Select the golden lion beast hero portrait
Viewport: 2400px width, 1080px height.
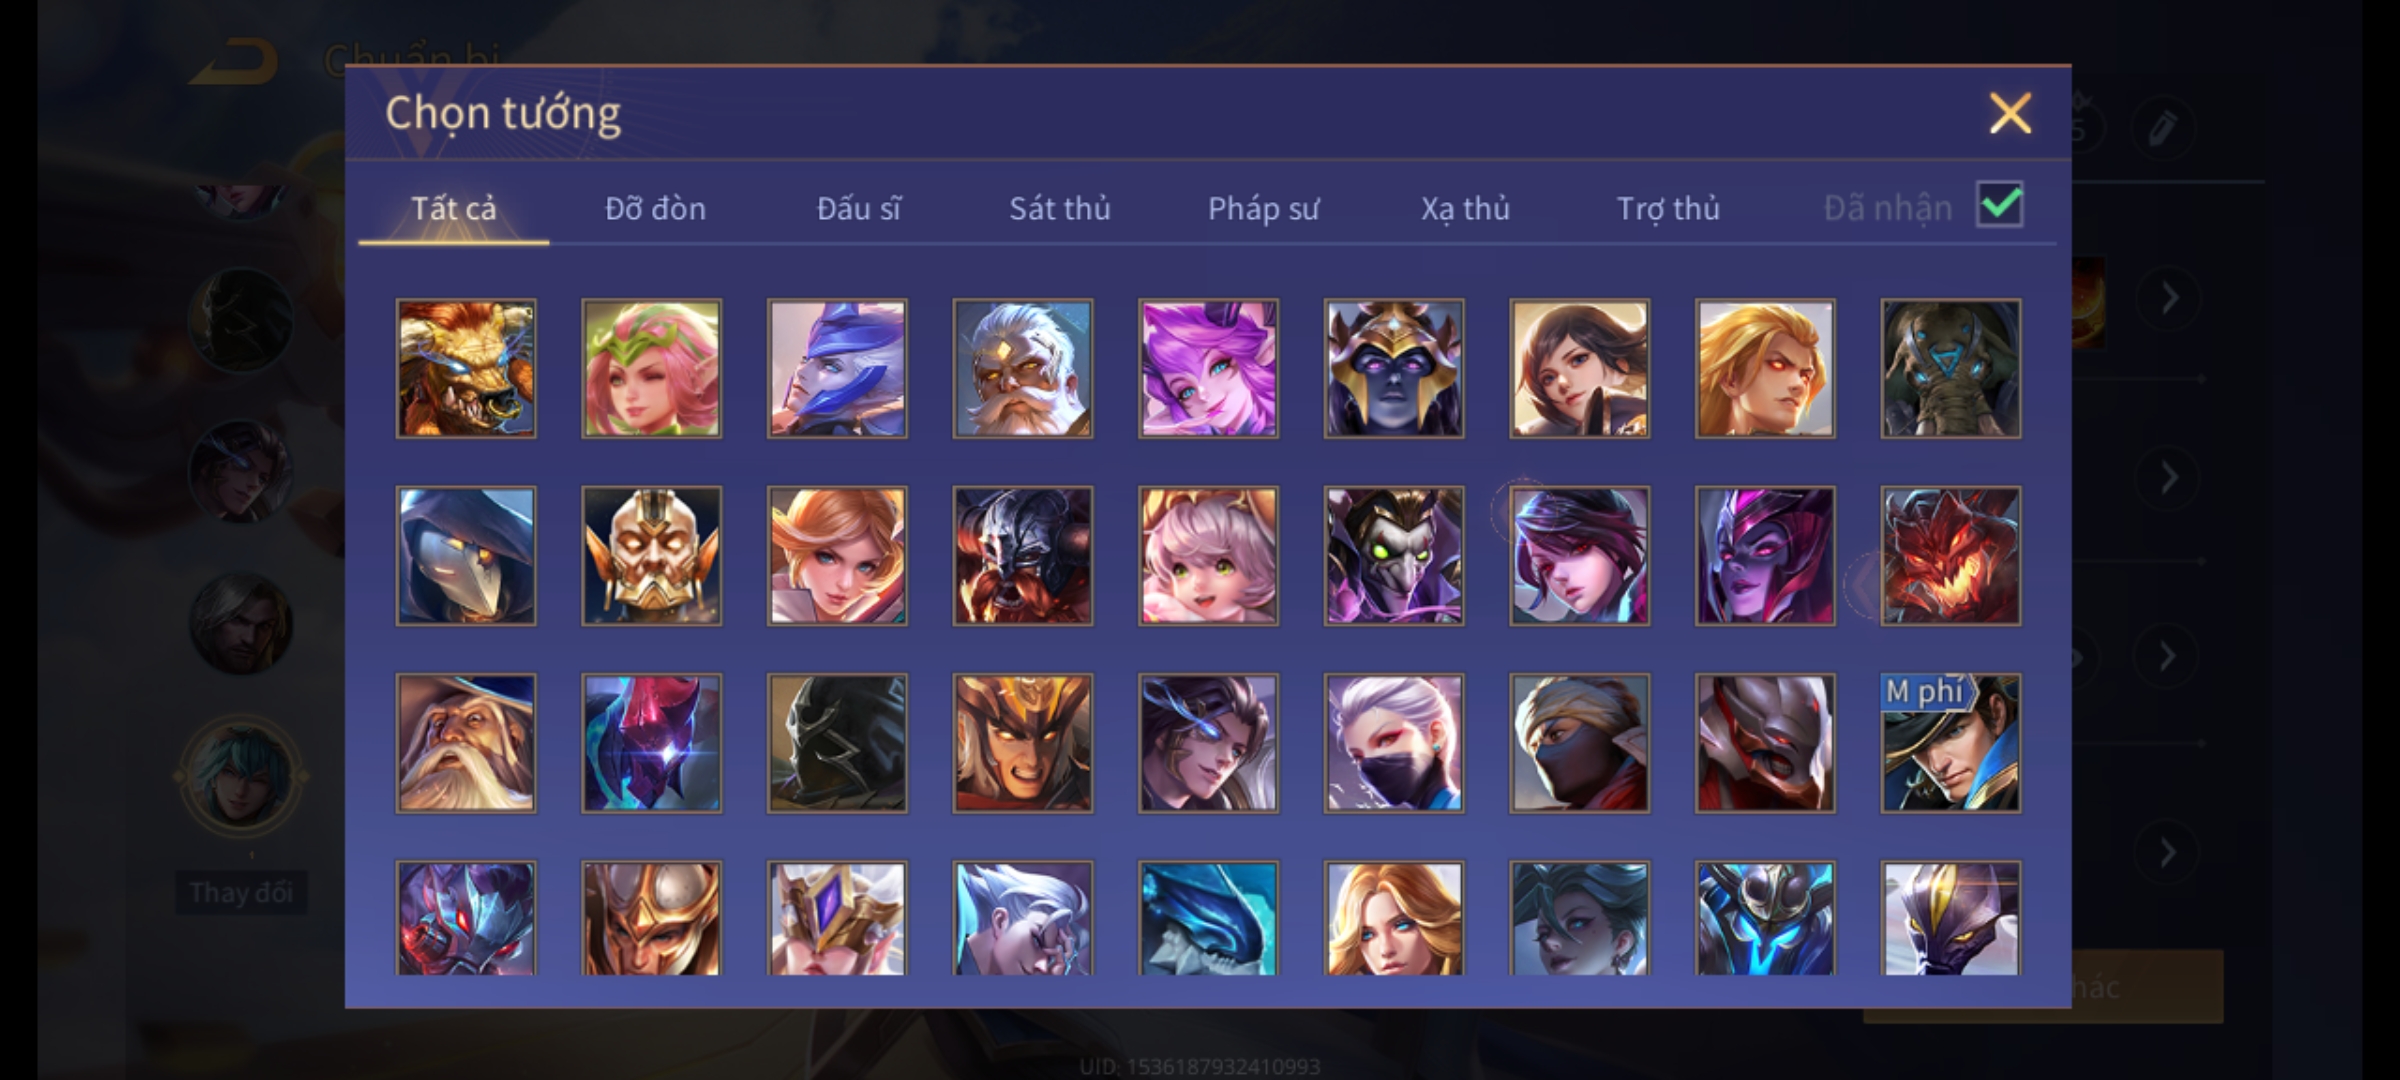[x=466, y=368]
